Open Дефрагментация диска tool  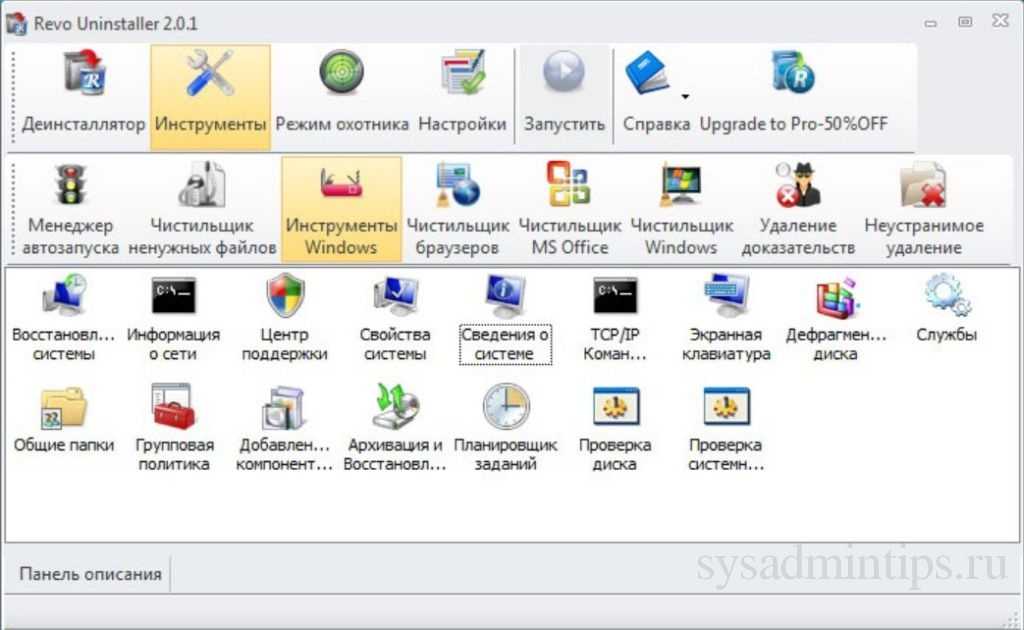tap(836, 297)
